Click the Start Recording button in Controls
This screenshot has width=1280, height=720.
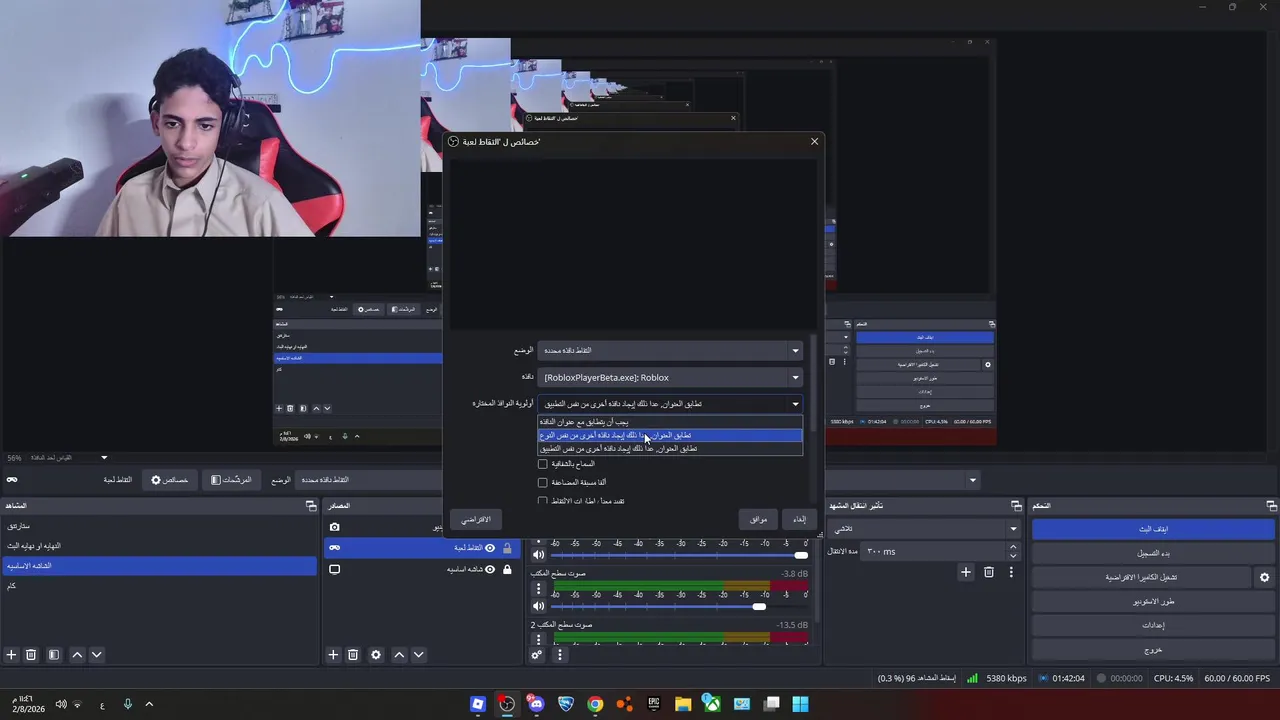(1153, 553)
